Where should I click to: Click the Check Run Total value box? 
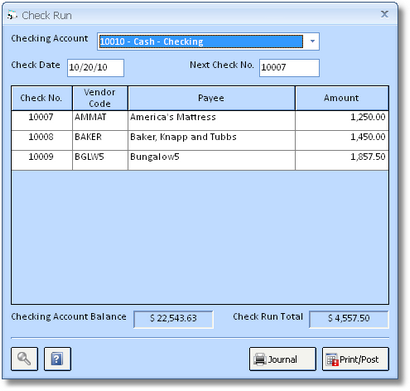click(349, 319)
